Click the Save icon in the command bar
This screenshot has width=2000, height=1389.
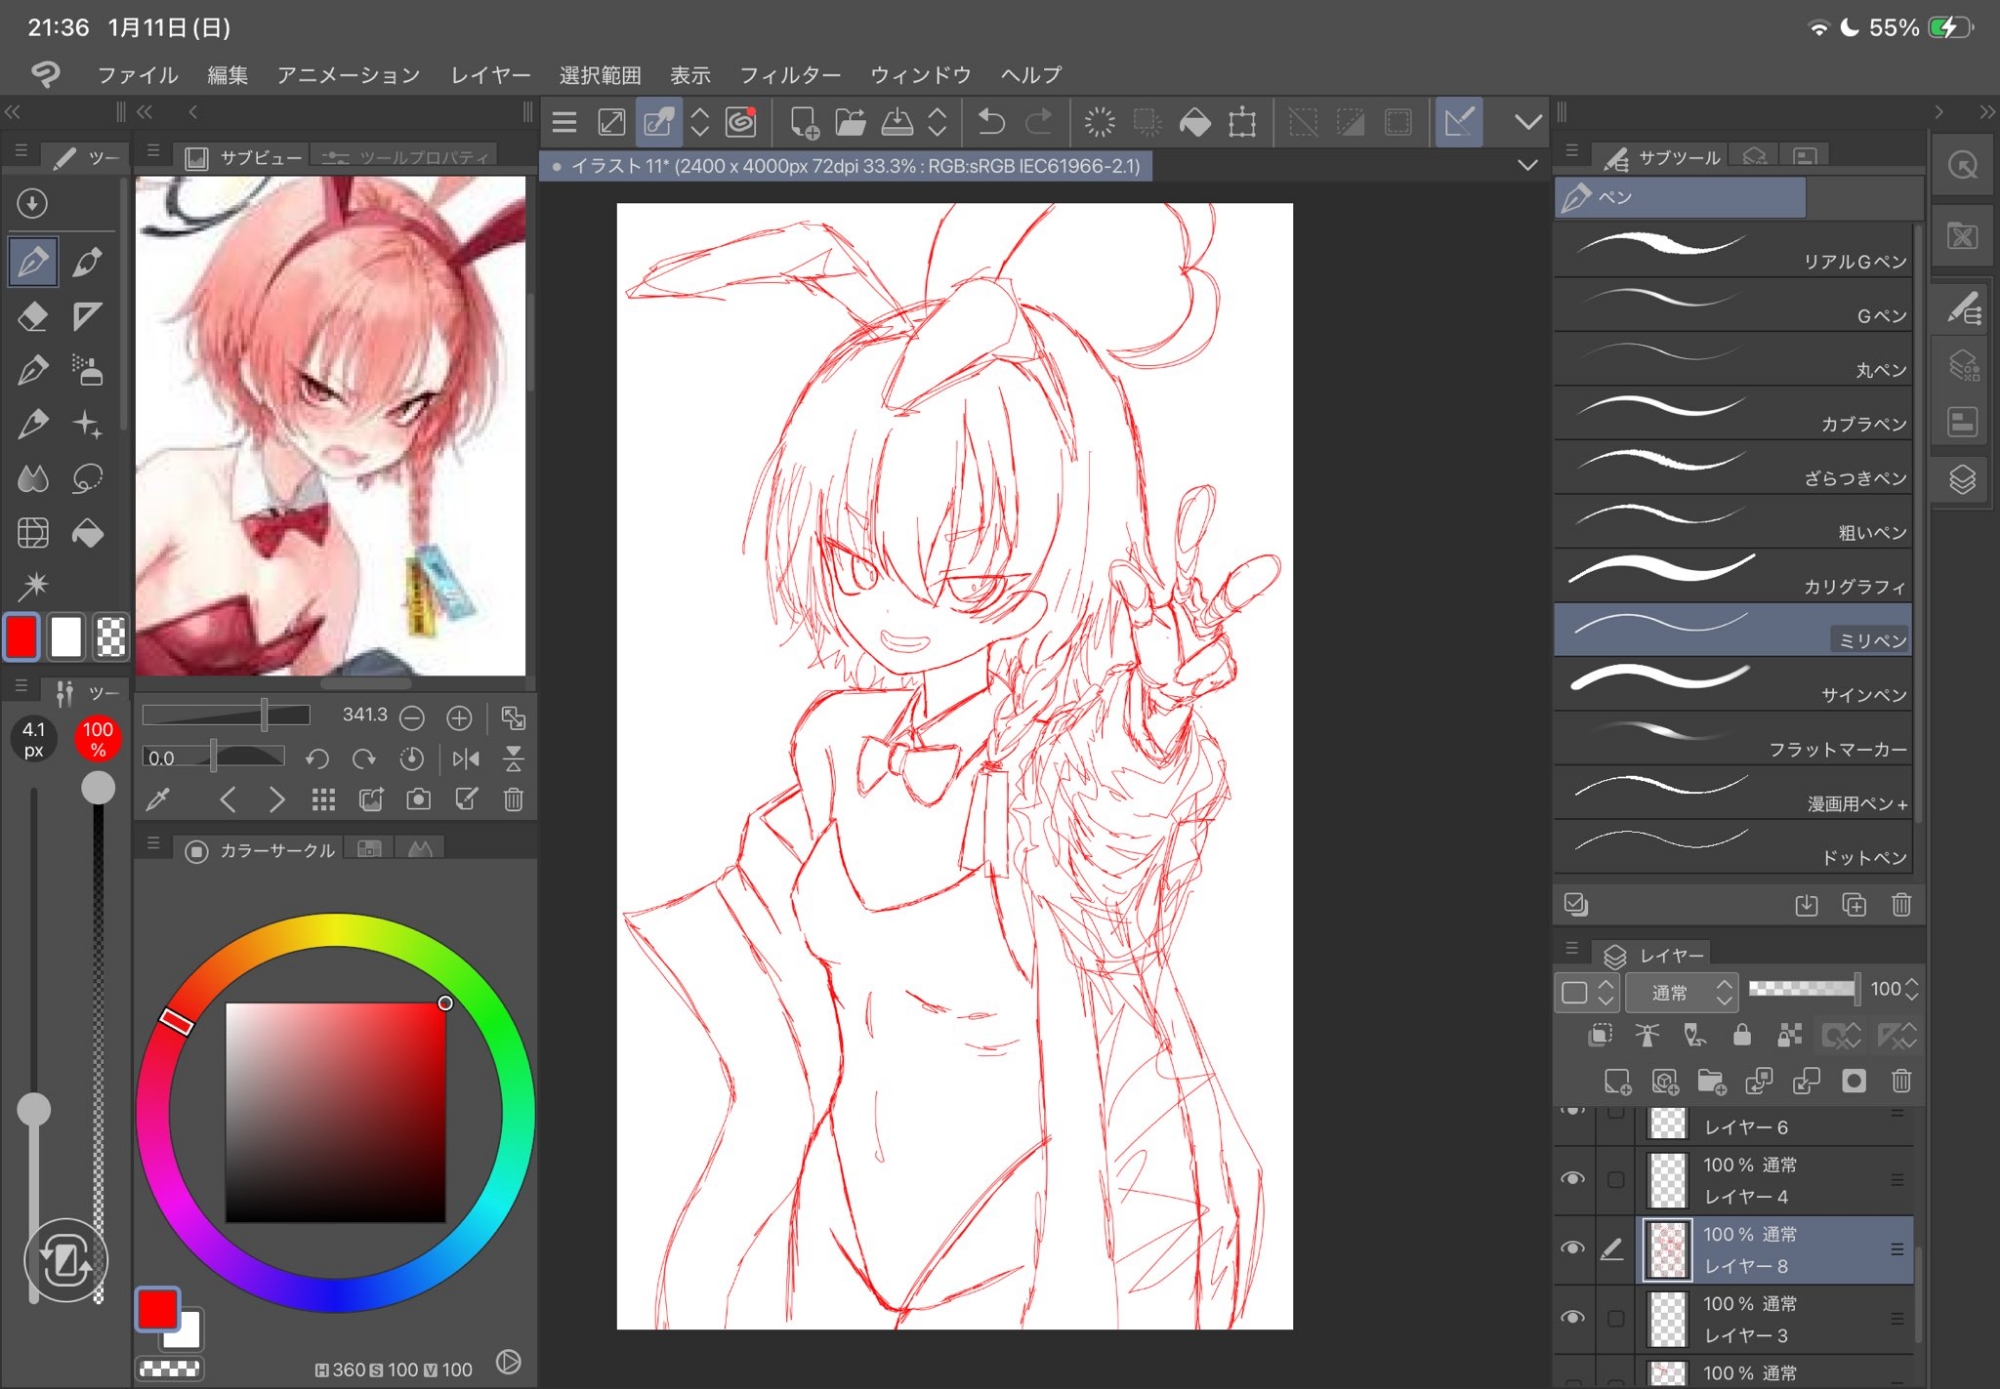[896, 122]
